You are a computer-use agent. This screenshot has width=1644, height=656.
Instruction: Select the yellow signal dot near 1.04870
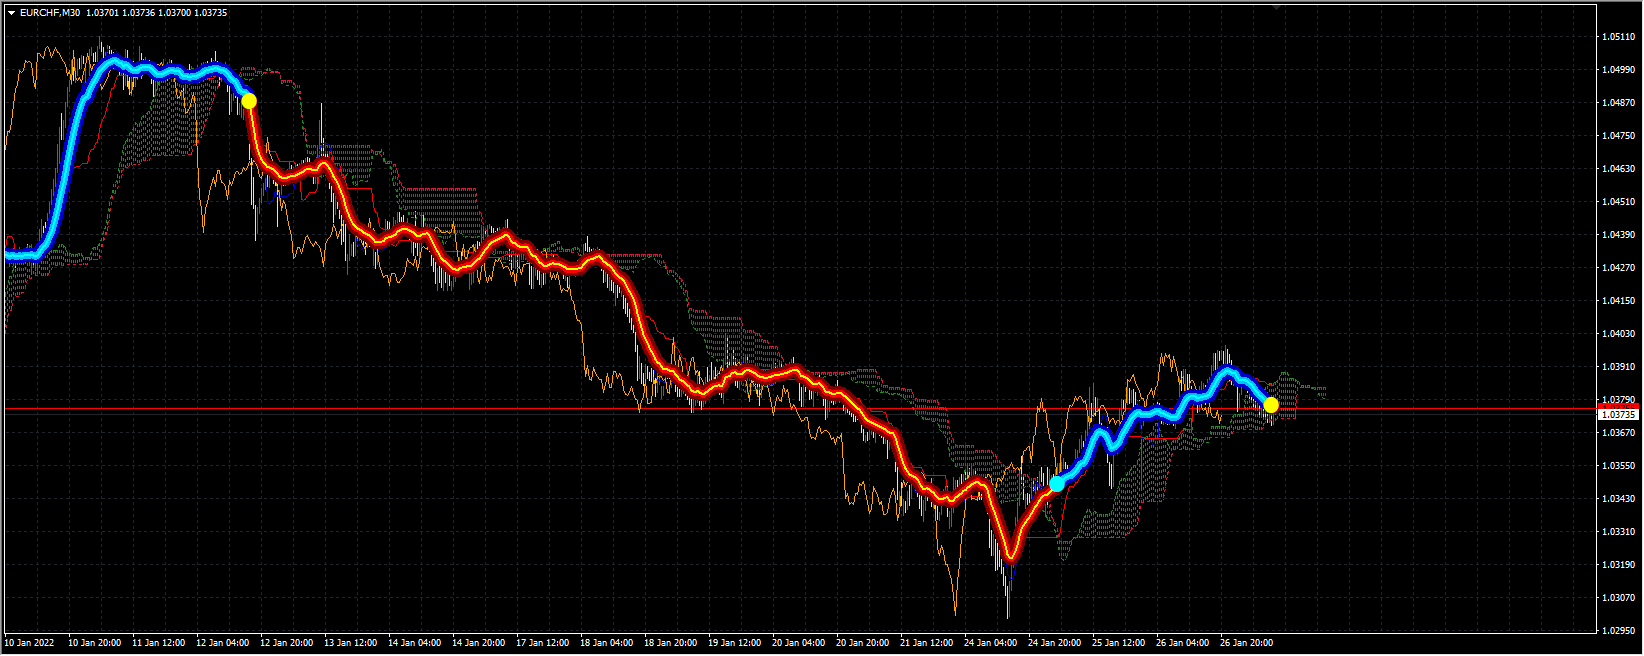pos(249,101)
